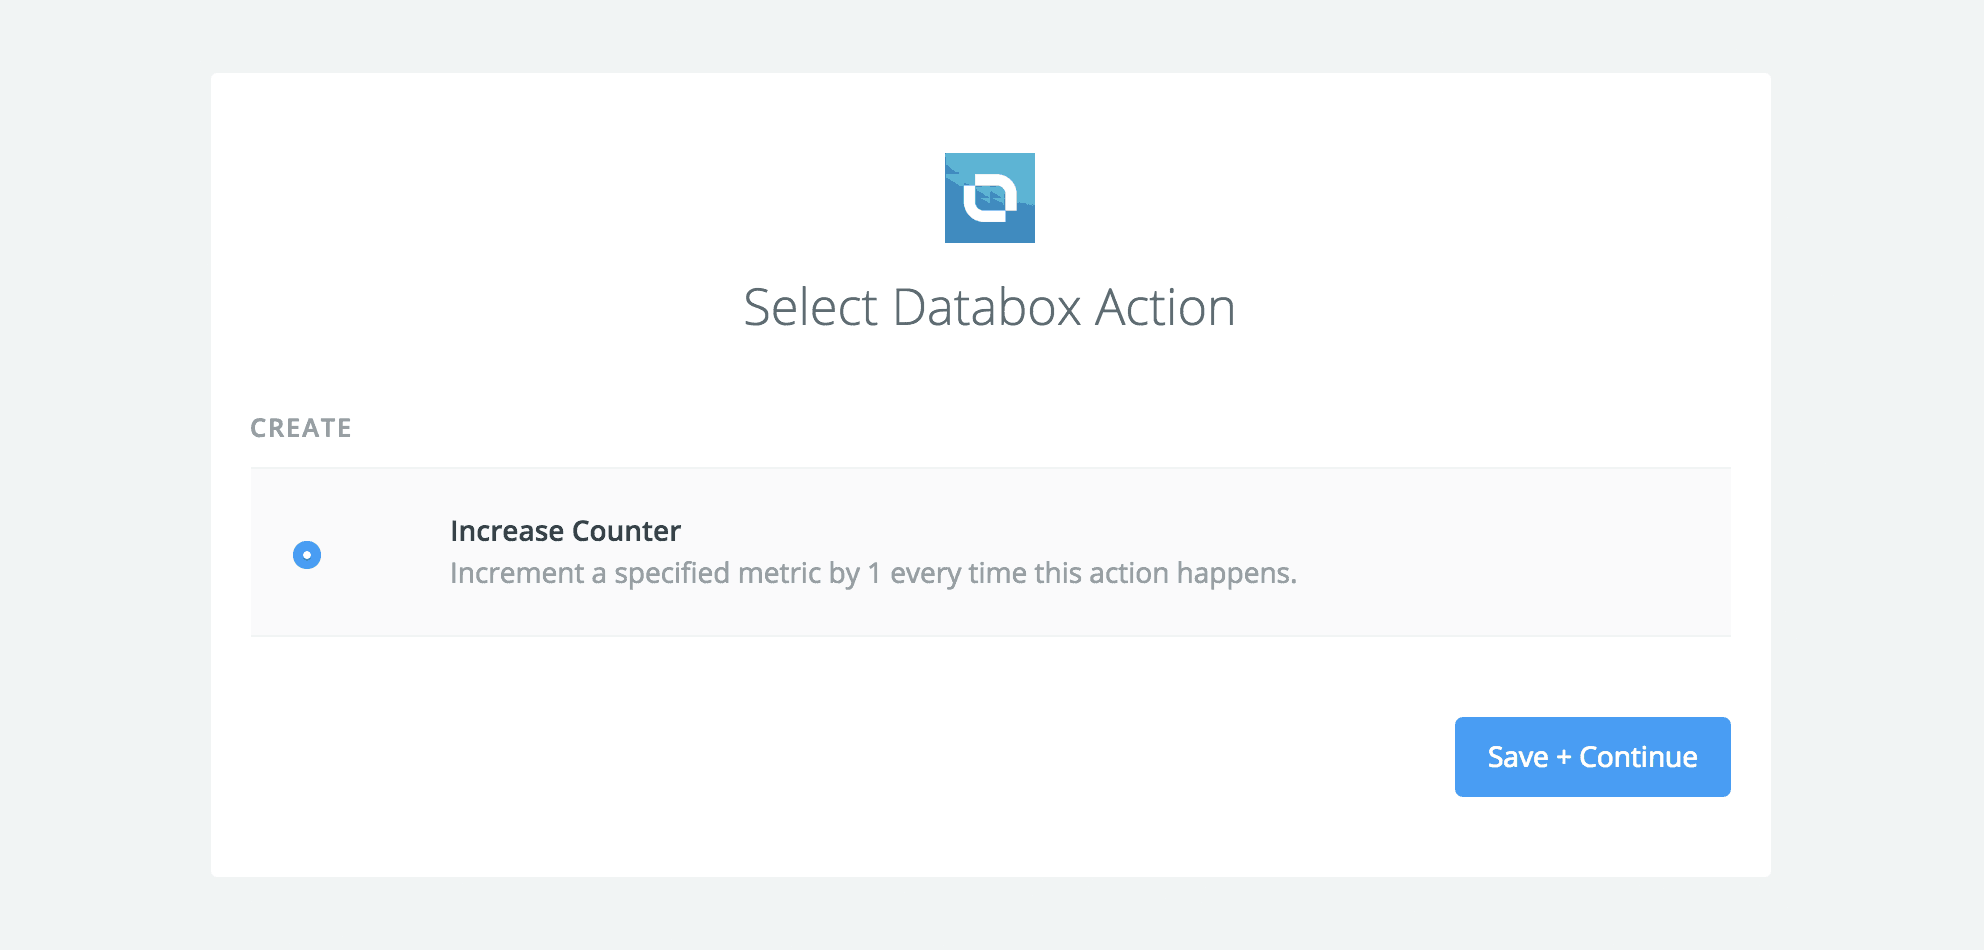
Task: Click the word 'Select' in the page heading
Action: 810,307
